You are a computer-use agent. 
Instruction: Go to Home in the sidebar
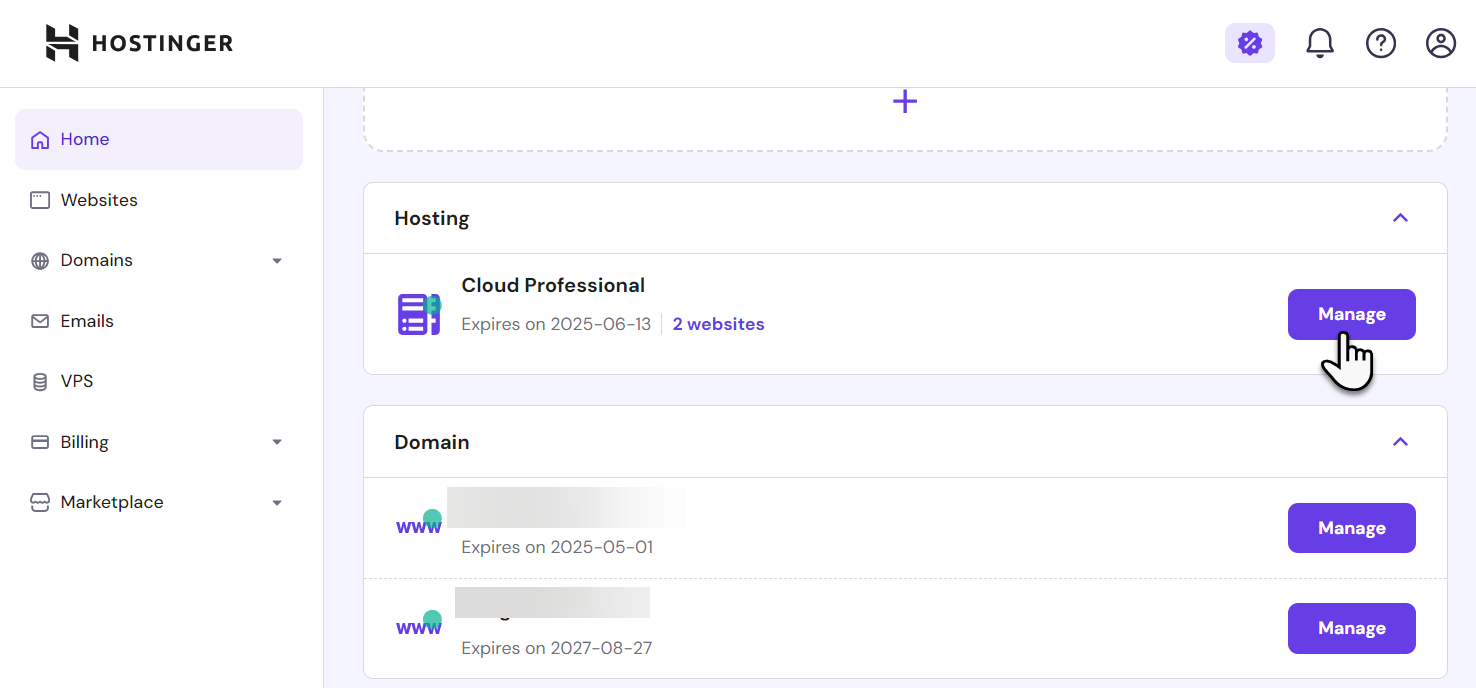point(159,139)
